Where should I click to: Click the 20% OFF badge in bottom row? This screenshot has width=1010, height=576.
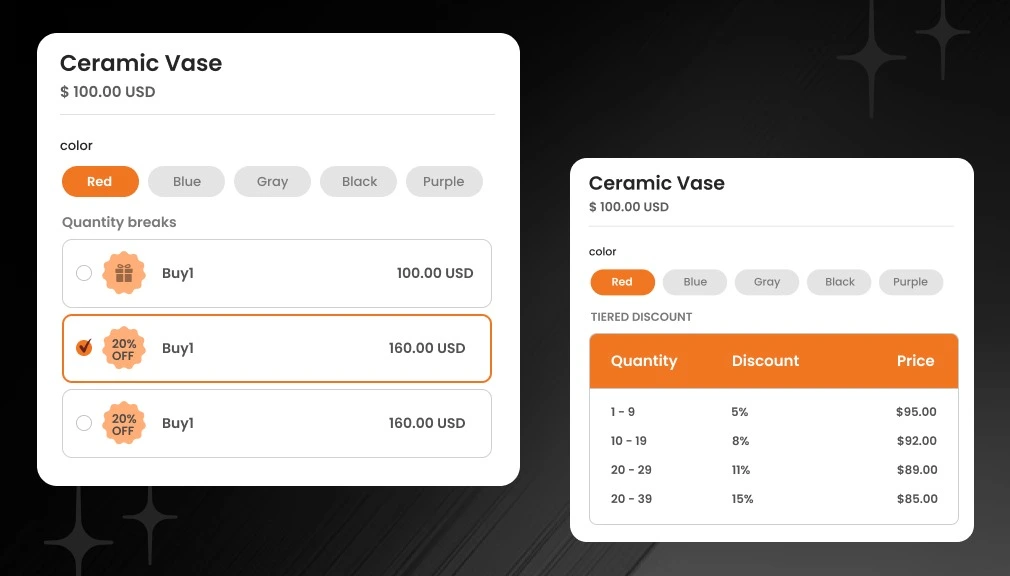point(124,424)
